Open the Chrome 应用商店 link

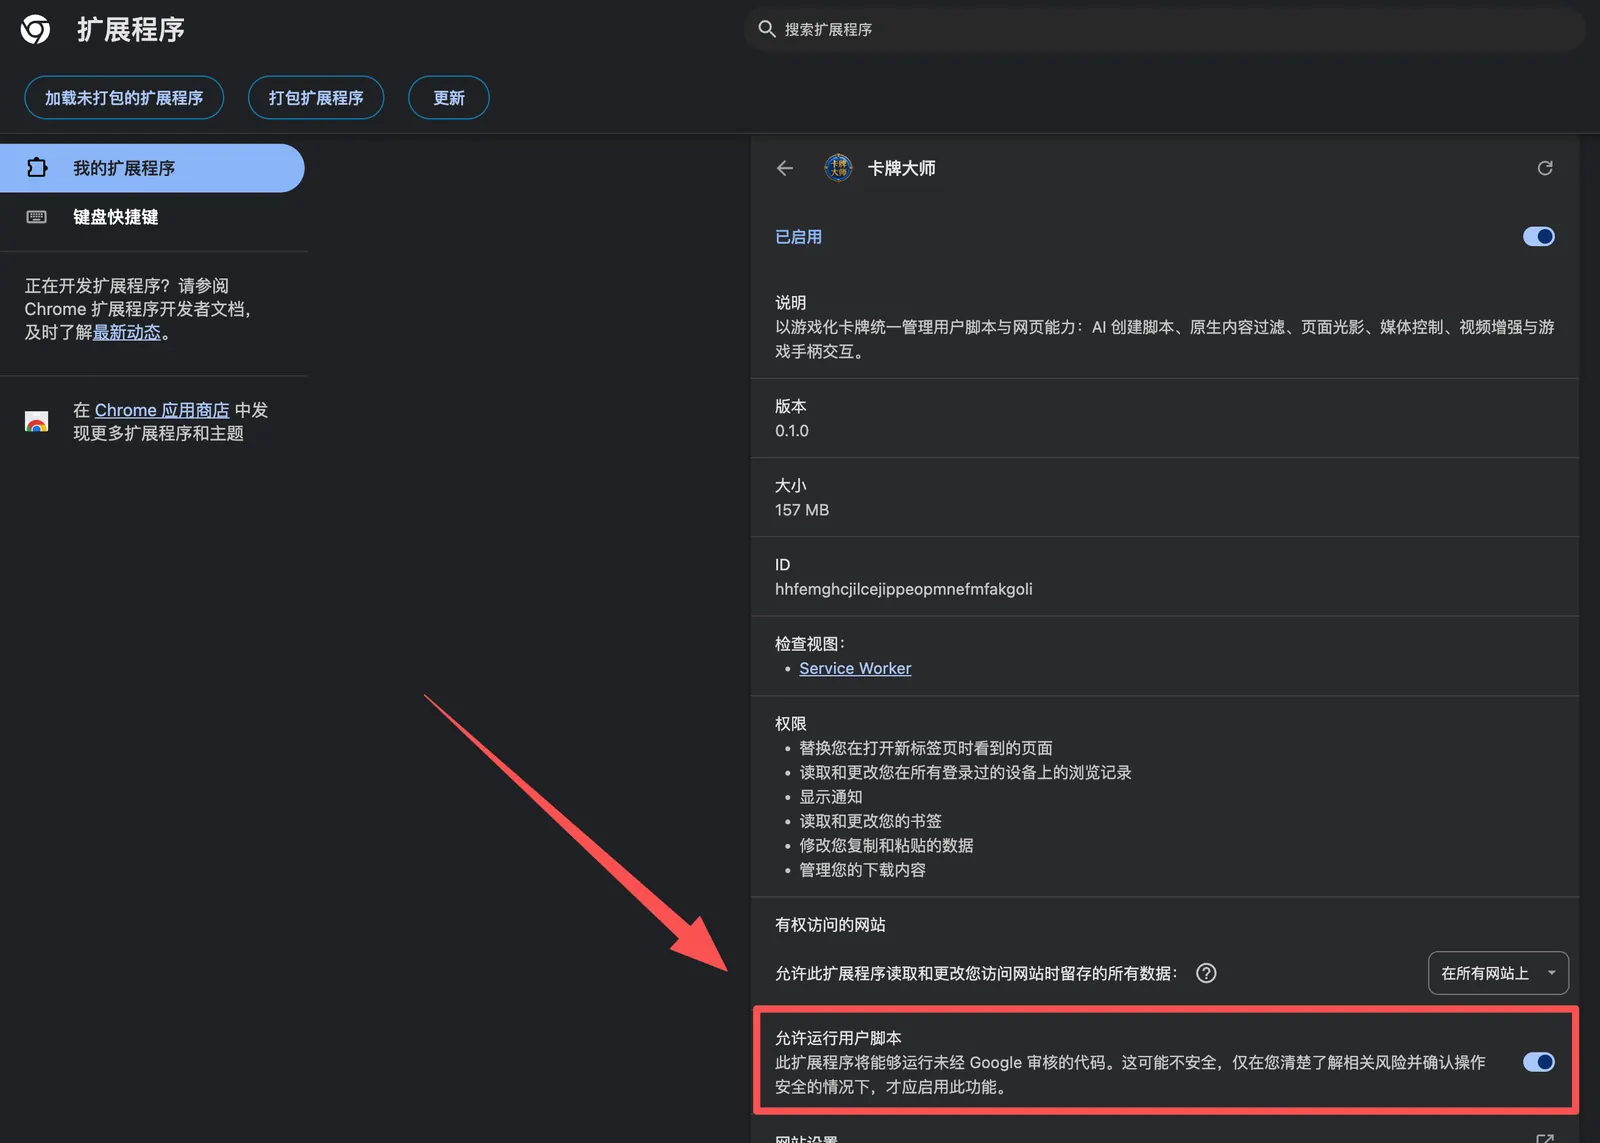point(162,410)
